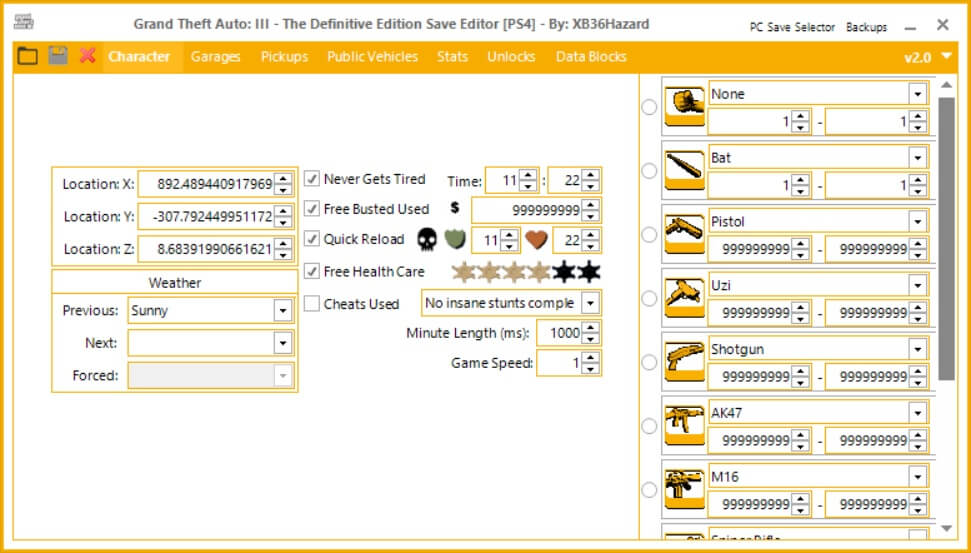Click the green armor shield icon
Screen dimensions: 971x553
pos(455,240)
